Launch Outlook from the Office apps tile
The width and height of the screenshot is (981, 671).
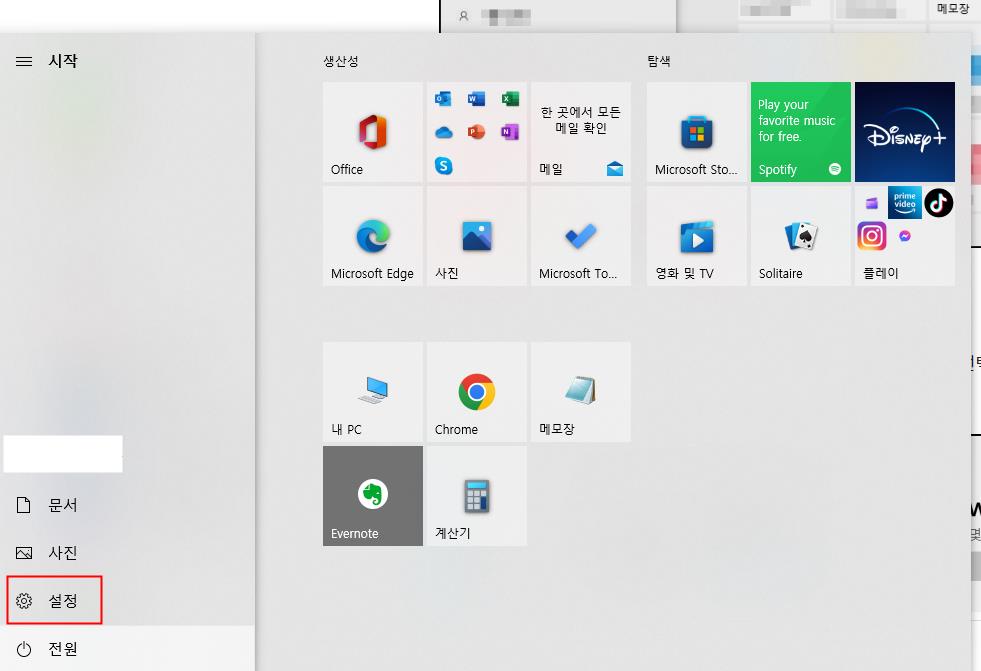click(x=443, y=99)
